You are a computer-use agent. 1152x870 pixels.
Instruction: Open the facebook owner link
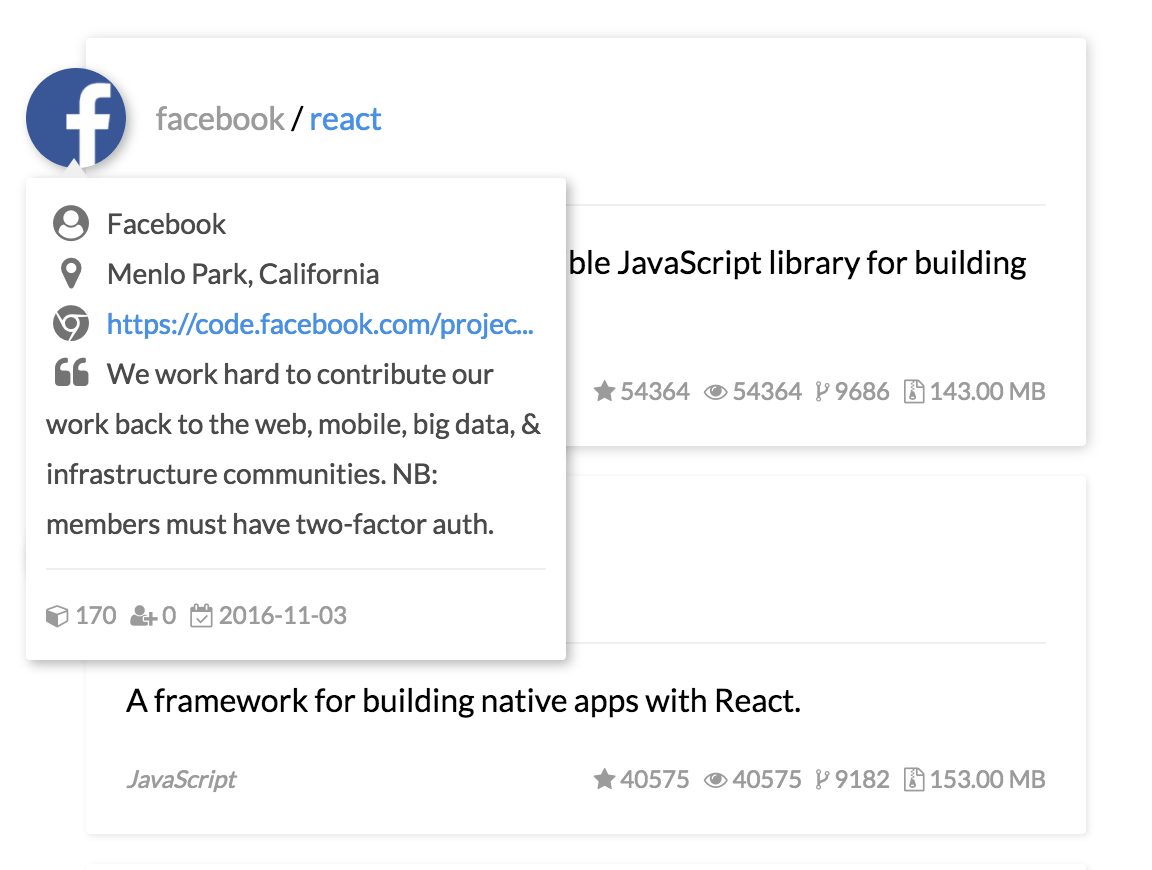coord(220,119)
